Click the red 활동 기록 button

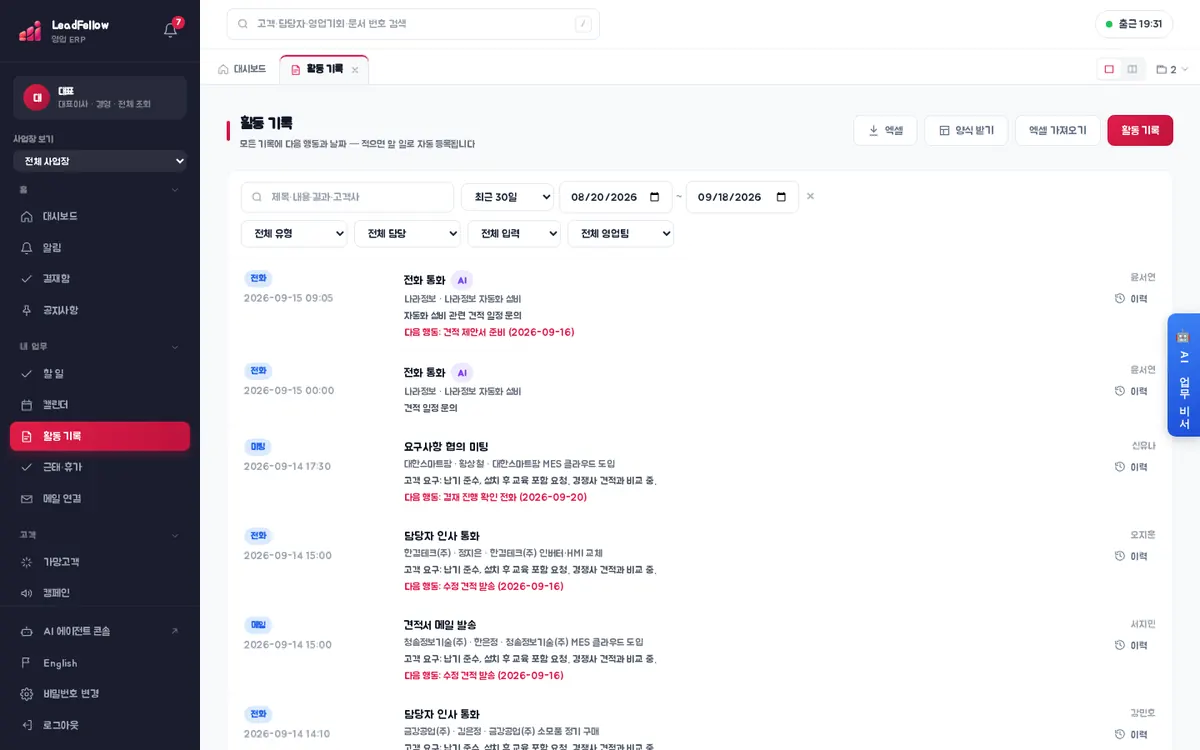[x=1140, y=130]
